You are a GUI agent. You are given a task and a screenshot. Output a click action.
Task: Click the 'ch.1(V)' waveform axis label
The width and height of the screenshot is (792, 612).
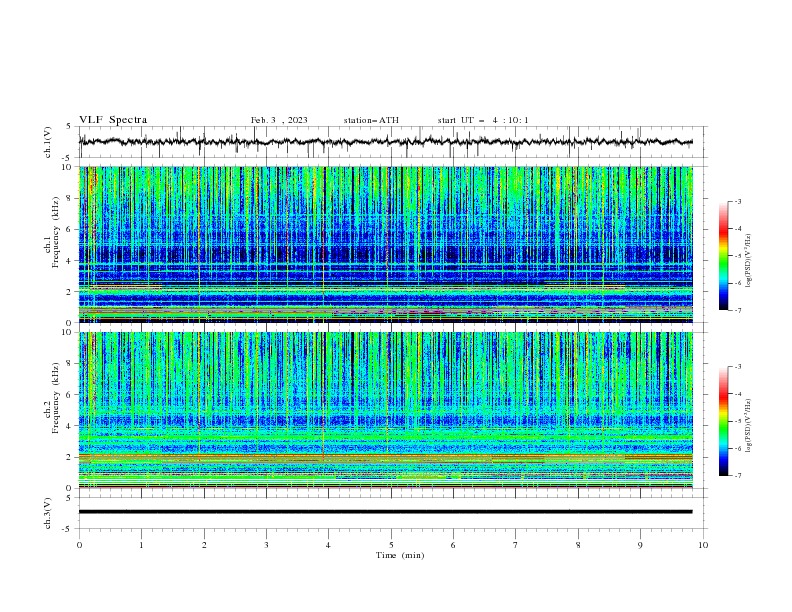[x=48, y=142]
